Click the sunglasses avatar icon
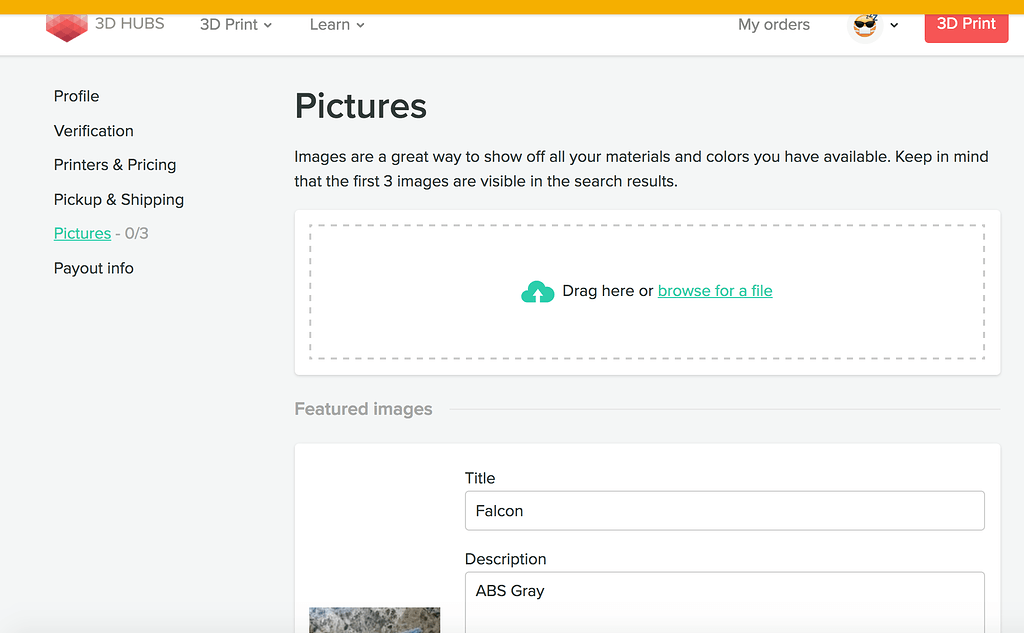Image resolution: width=1024 pixels, height=633 pixels. click(x=864, y=25)
